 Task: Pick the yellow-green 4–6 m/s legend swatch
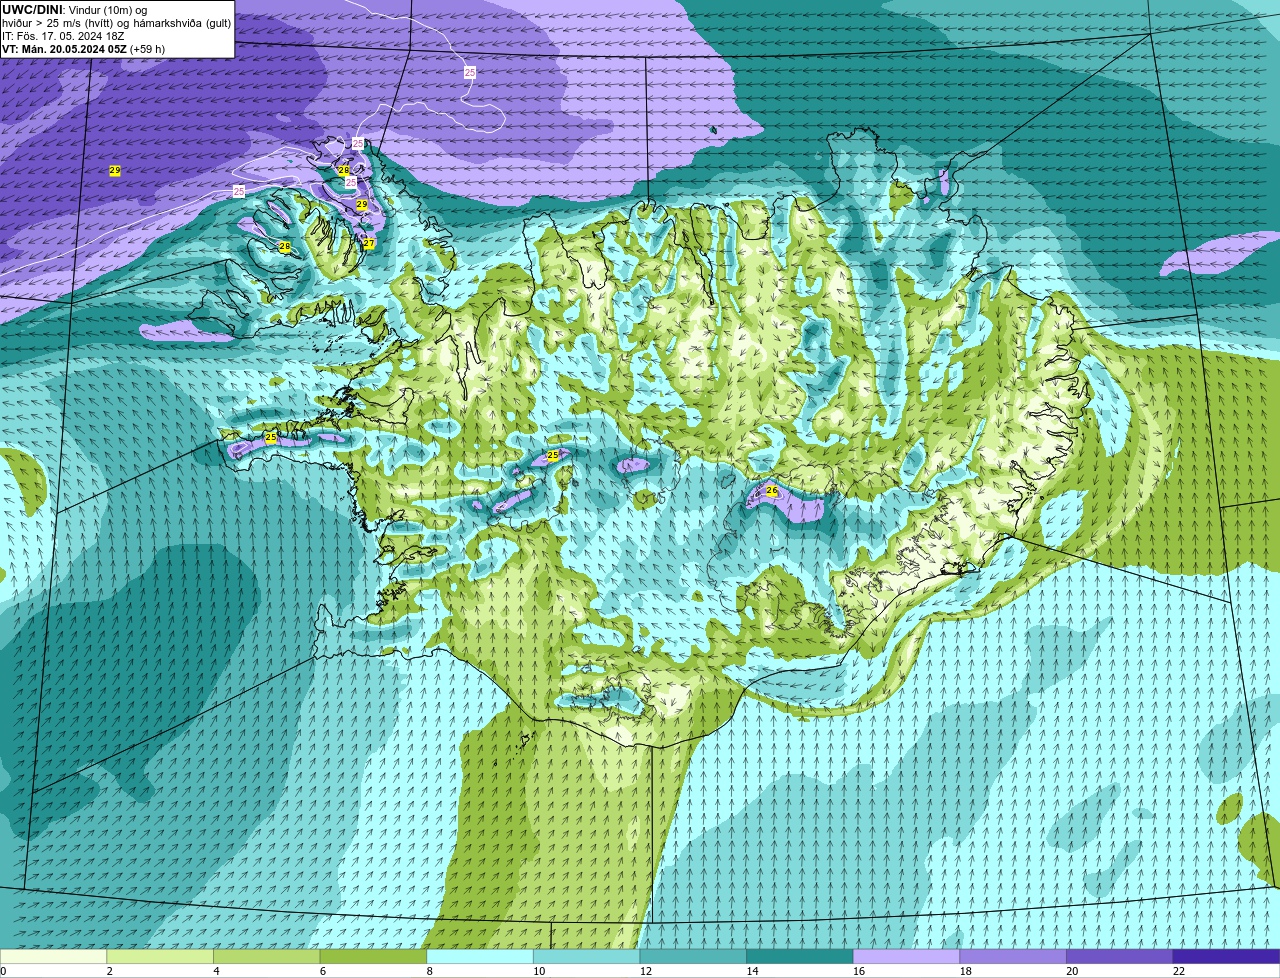coord(267,956)
